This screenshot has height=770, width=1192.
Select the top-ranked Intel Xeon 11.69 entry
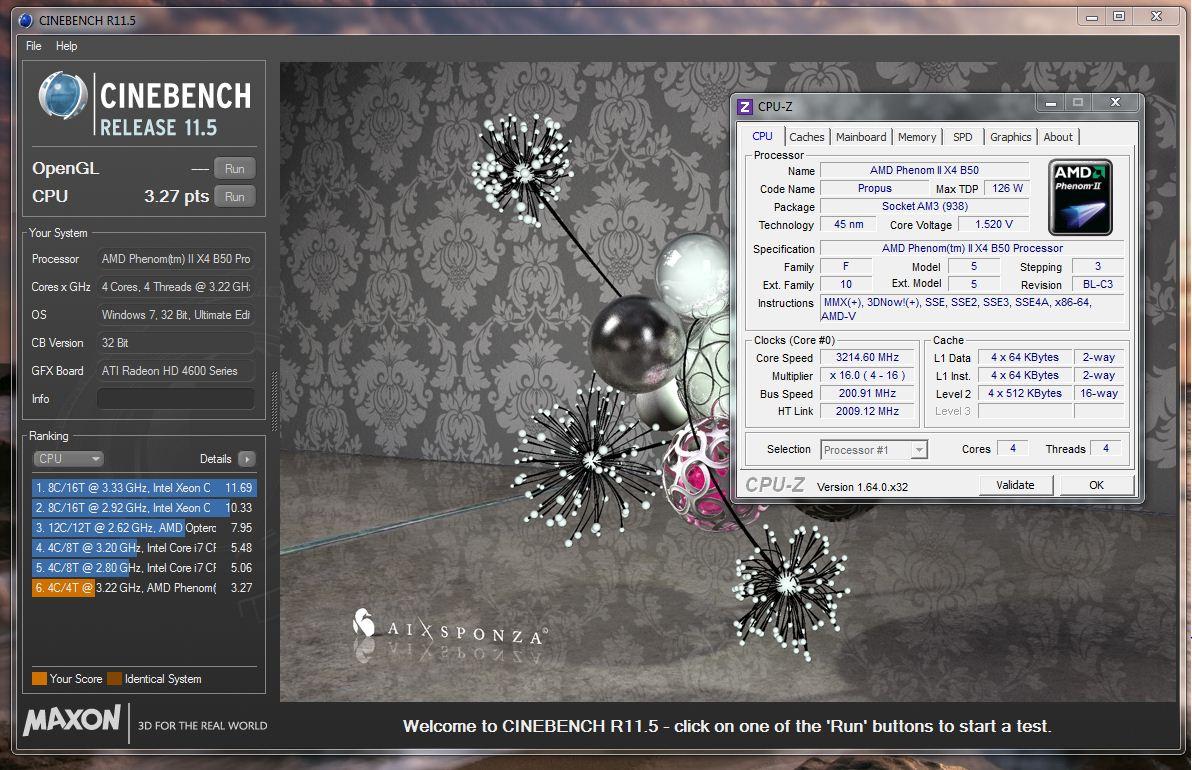[x=144, y=488]
